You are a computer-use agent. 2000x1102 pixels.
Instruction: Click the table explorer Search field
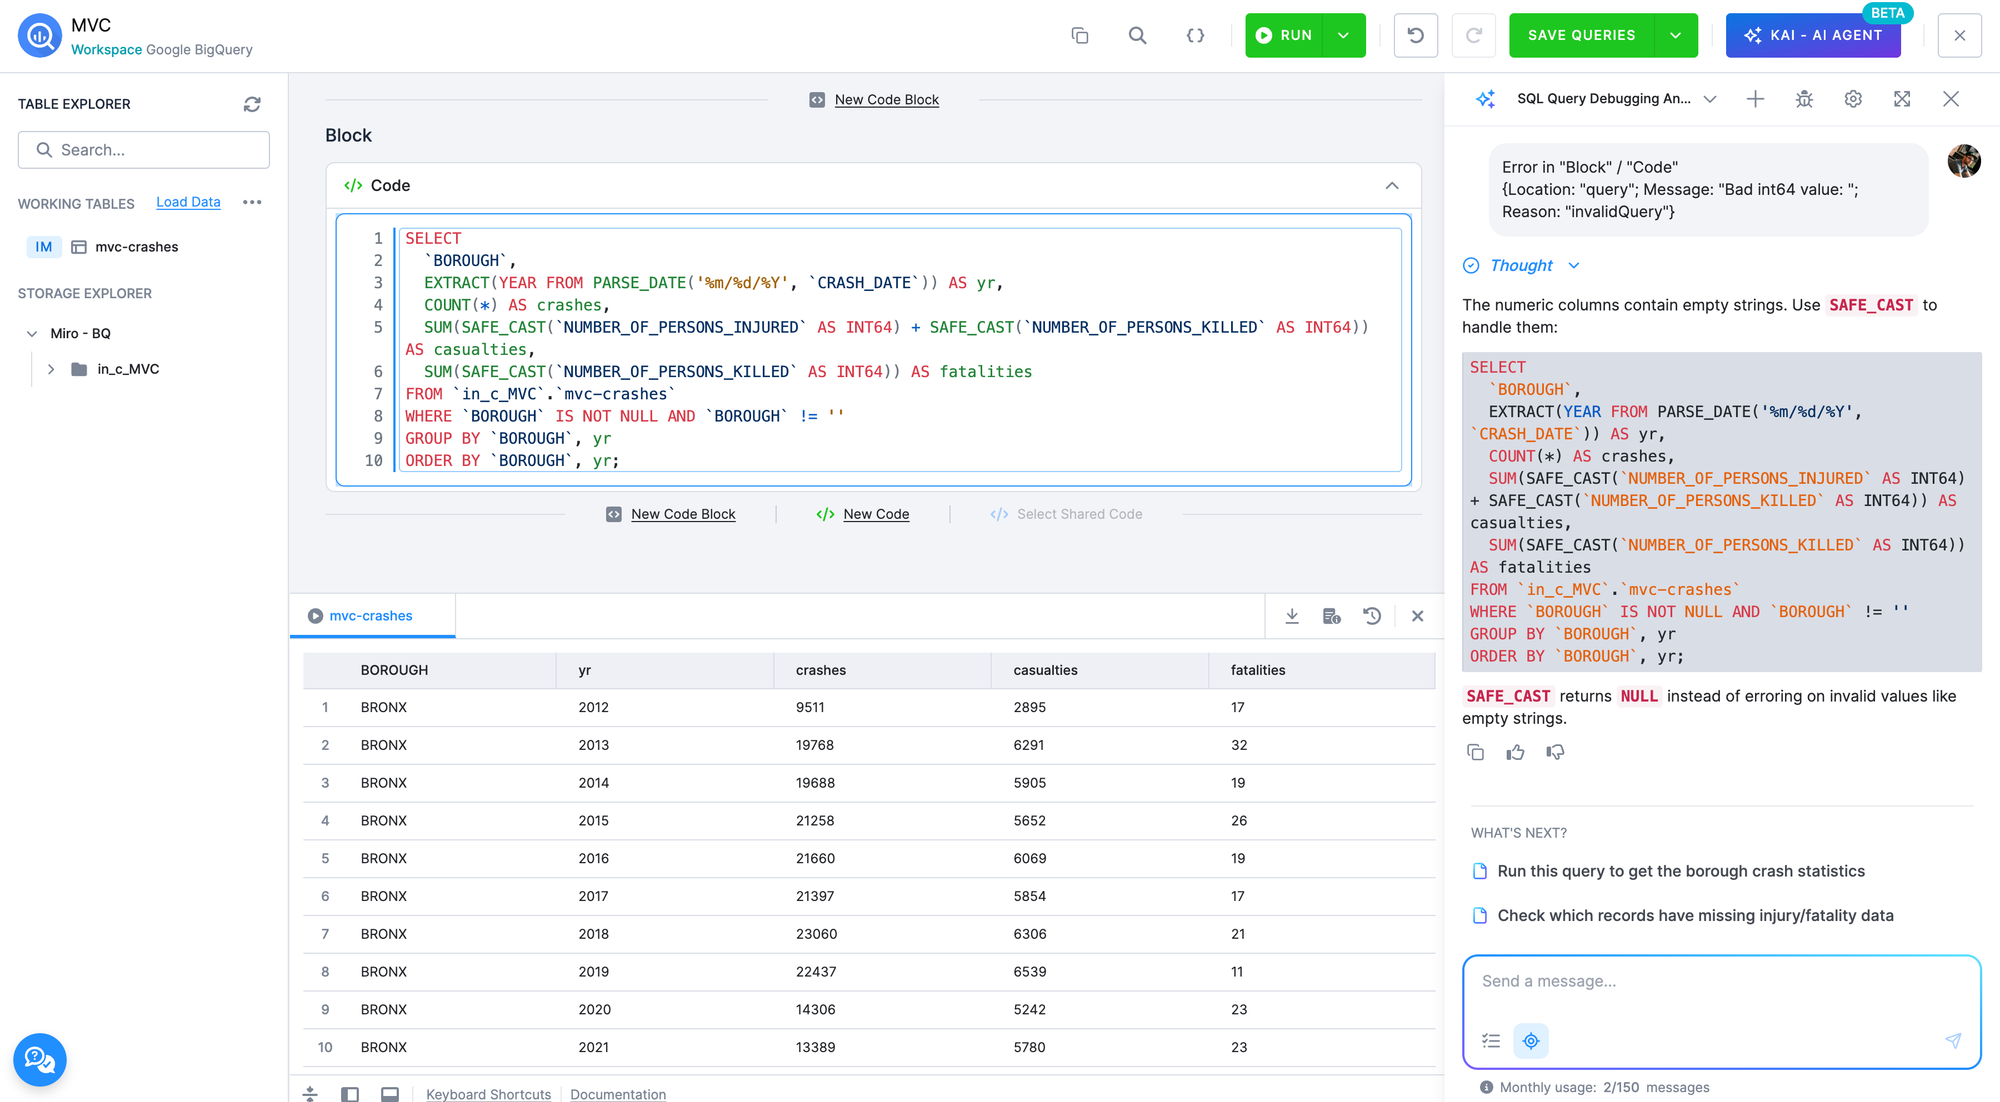(144, 150)
